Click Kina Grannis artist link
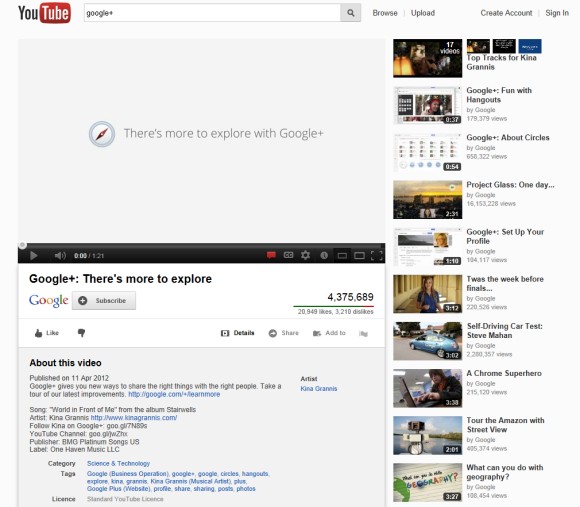Viewport: 580px width, 507px height. pos(319,389)
